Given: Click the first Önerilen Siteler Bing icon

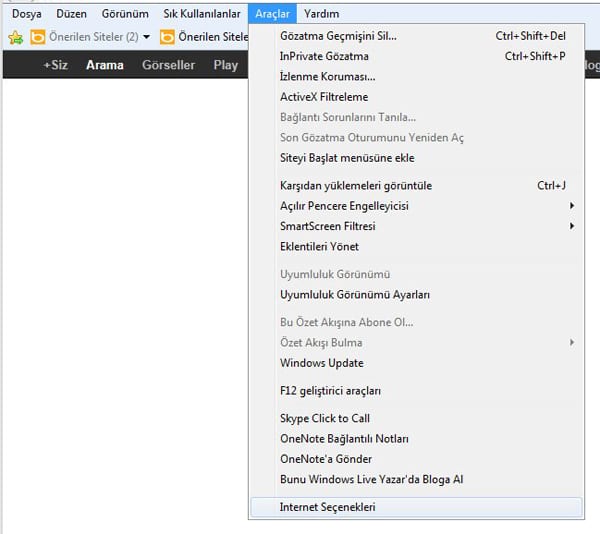Looking at the screenshot, I should click(38, 37).
